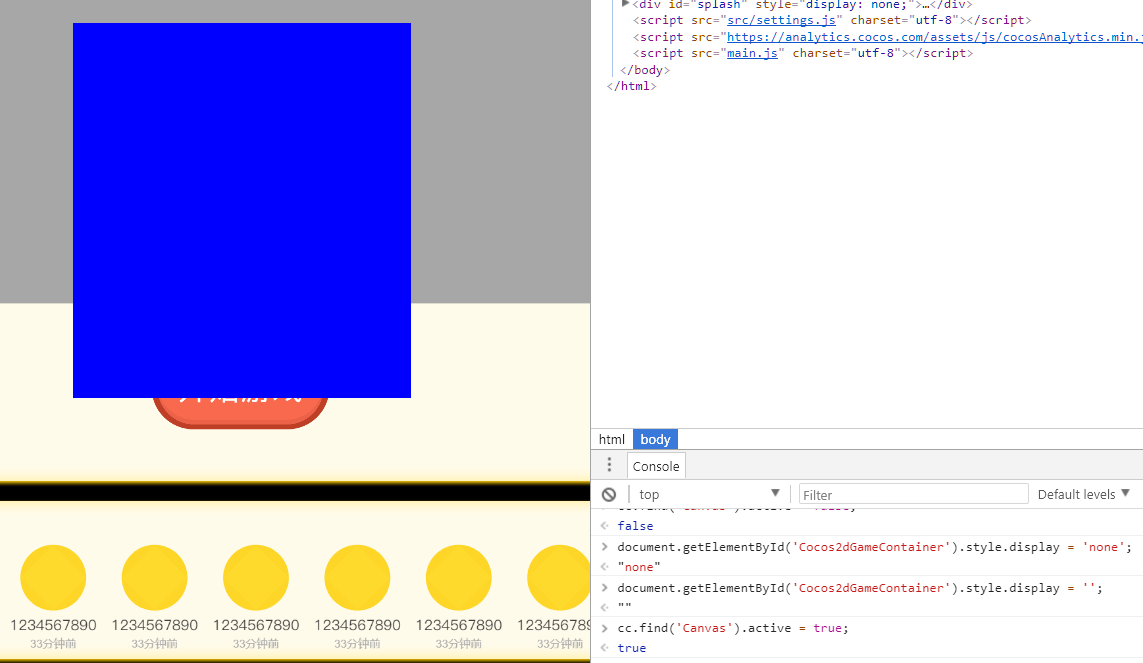Focus the console Filter input field
This screenshot has width=1143, height=663.
tap(913, 495)
